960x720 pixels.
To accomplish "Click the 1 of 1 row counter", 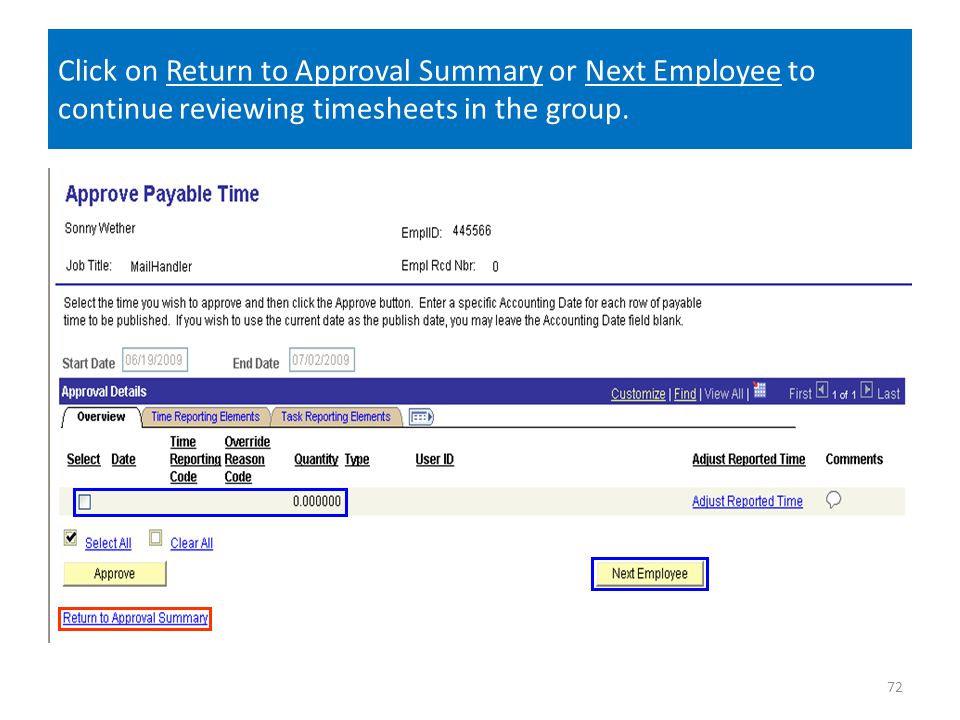I will [x=844, y=395].
